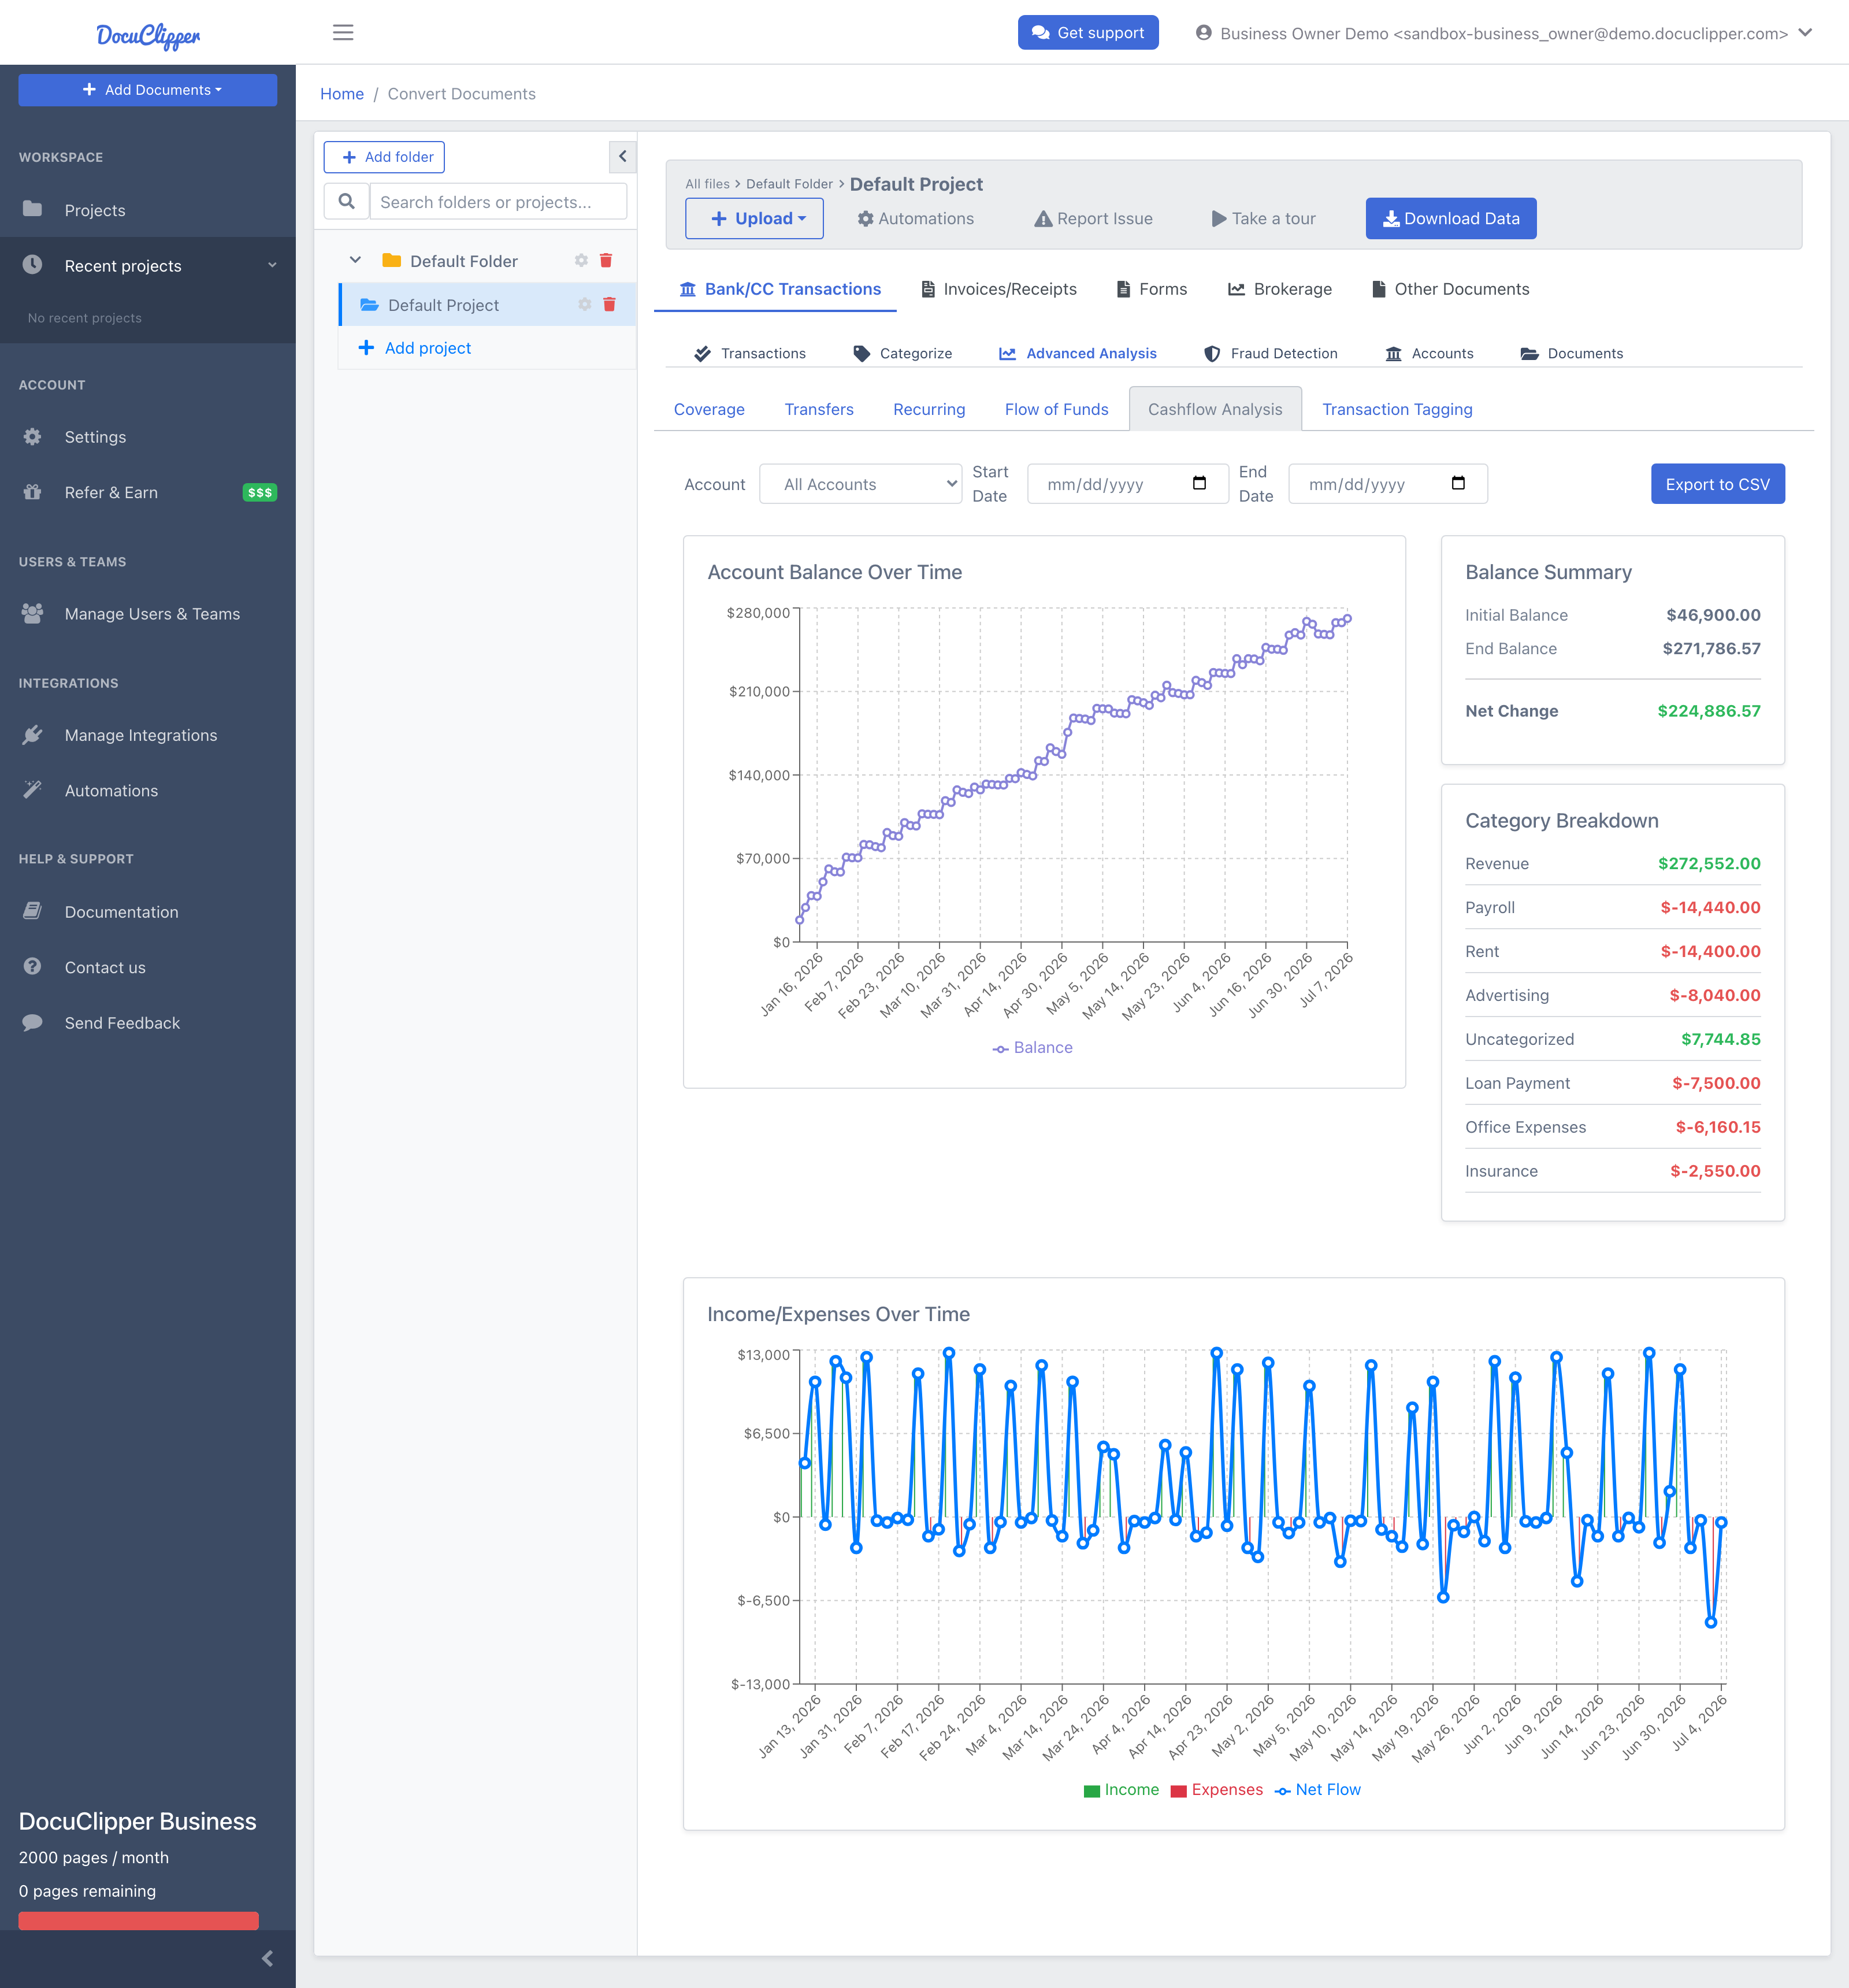
Task: Open Start Date calendar picker icon
Action: click(1199, 483)
